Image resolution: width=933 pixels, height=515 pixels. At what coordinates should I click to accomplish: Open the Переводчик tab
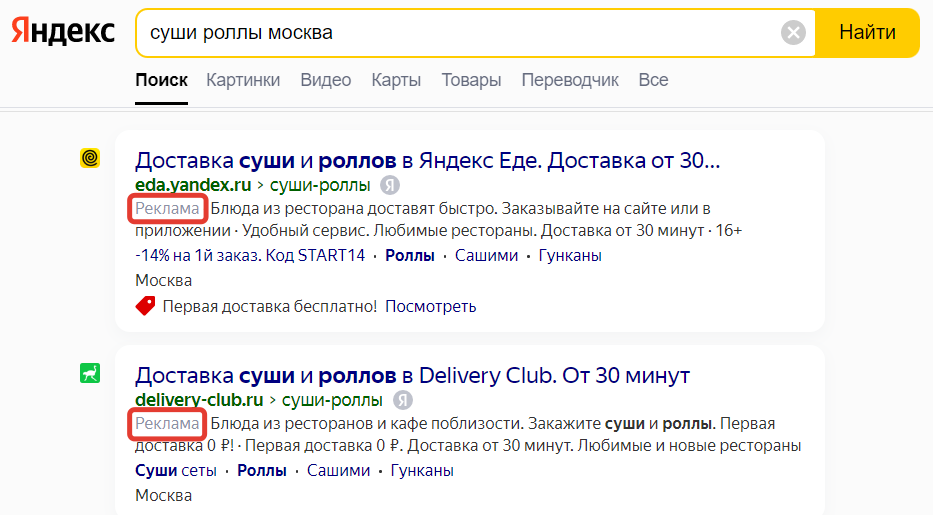570,80
